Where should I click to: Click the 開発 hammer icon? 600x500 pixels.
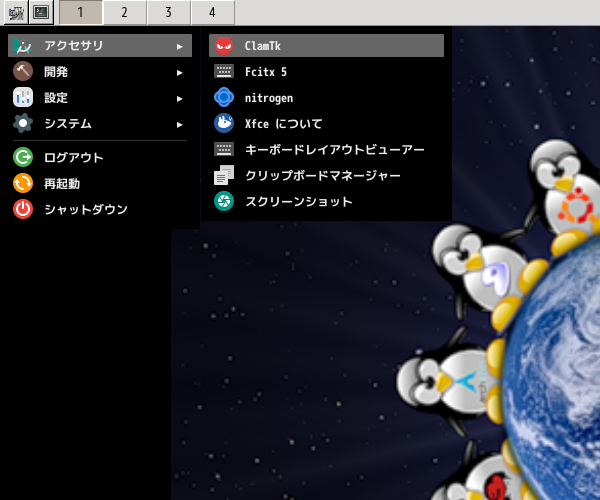pos(23,72)
